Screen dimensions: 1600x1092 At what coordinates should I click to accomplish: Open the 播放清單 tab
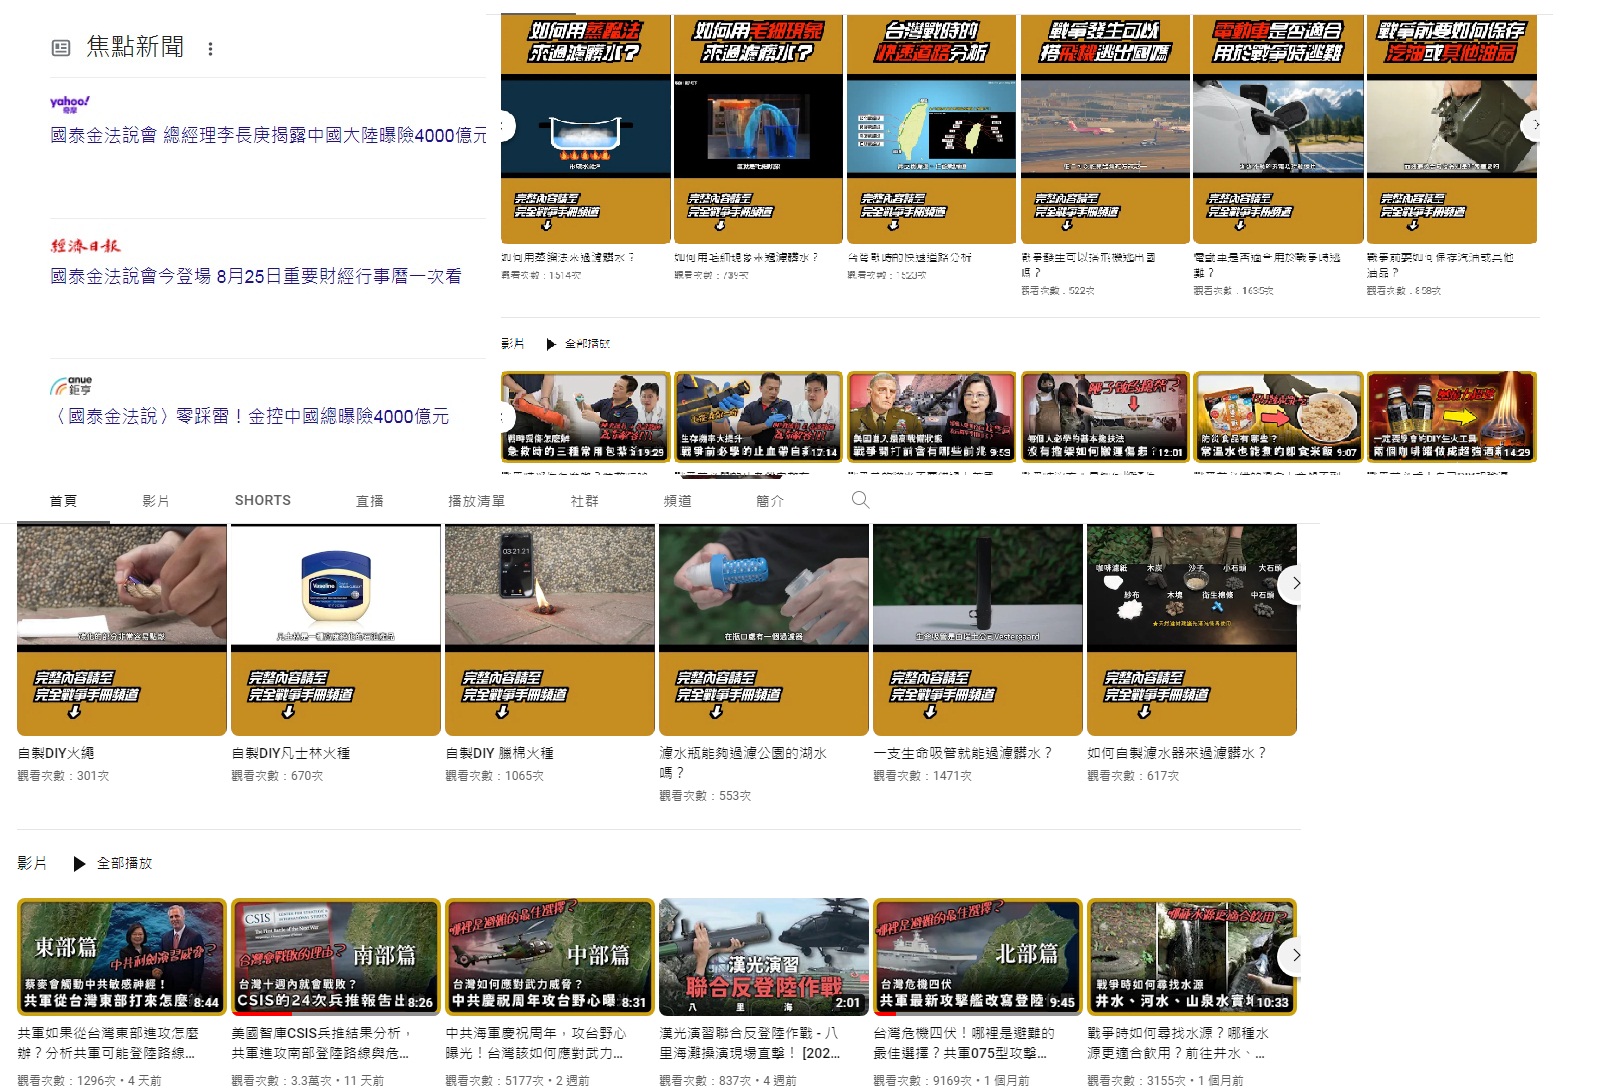[x=476, y=501]
